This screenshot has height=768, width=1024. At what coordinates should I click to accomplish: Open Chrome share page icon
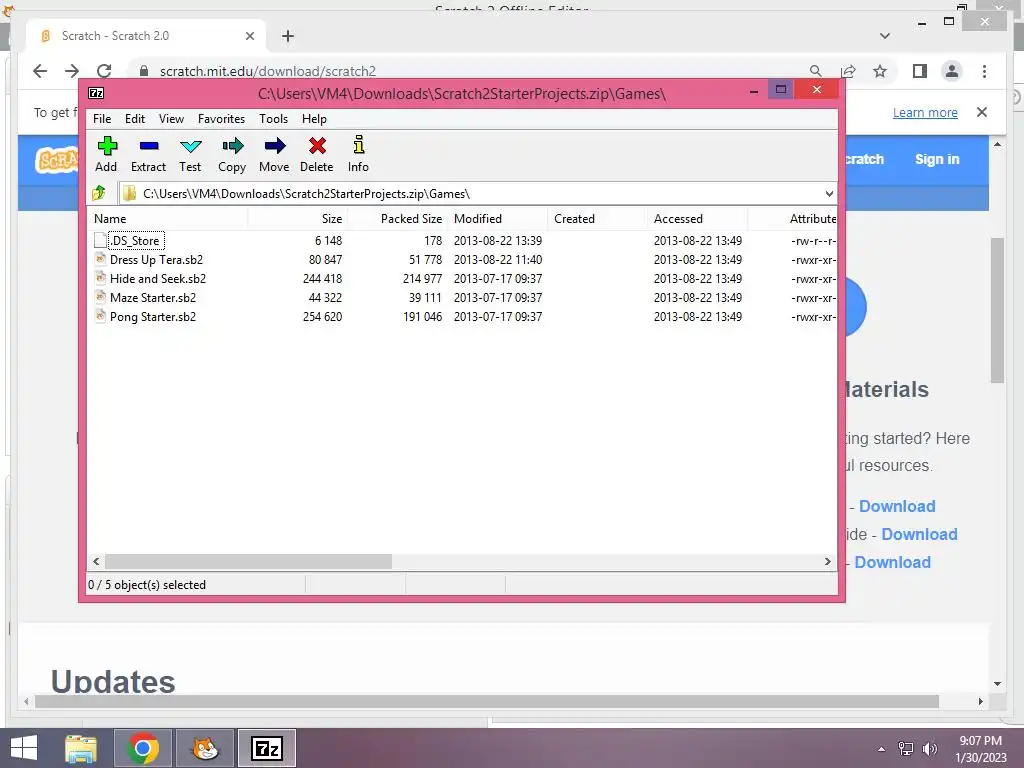848,71
